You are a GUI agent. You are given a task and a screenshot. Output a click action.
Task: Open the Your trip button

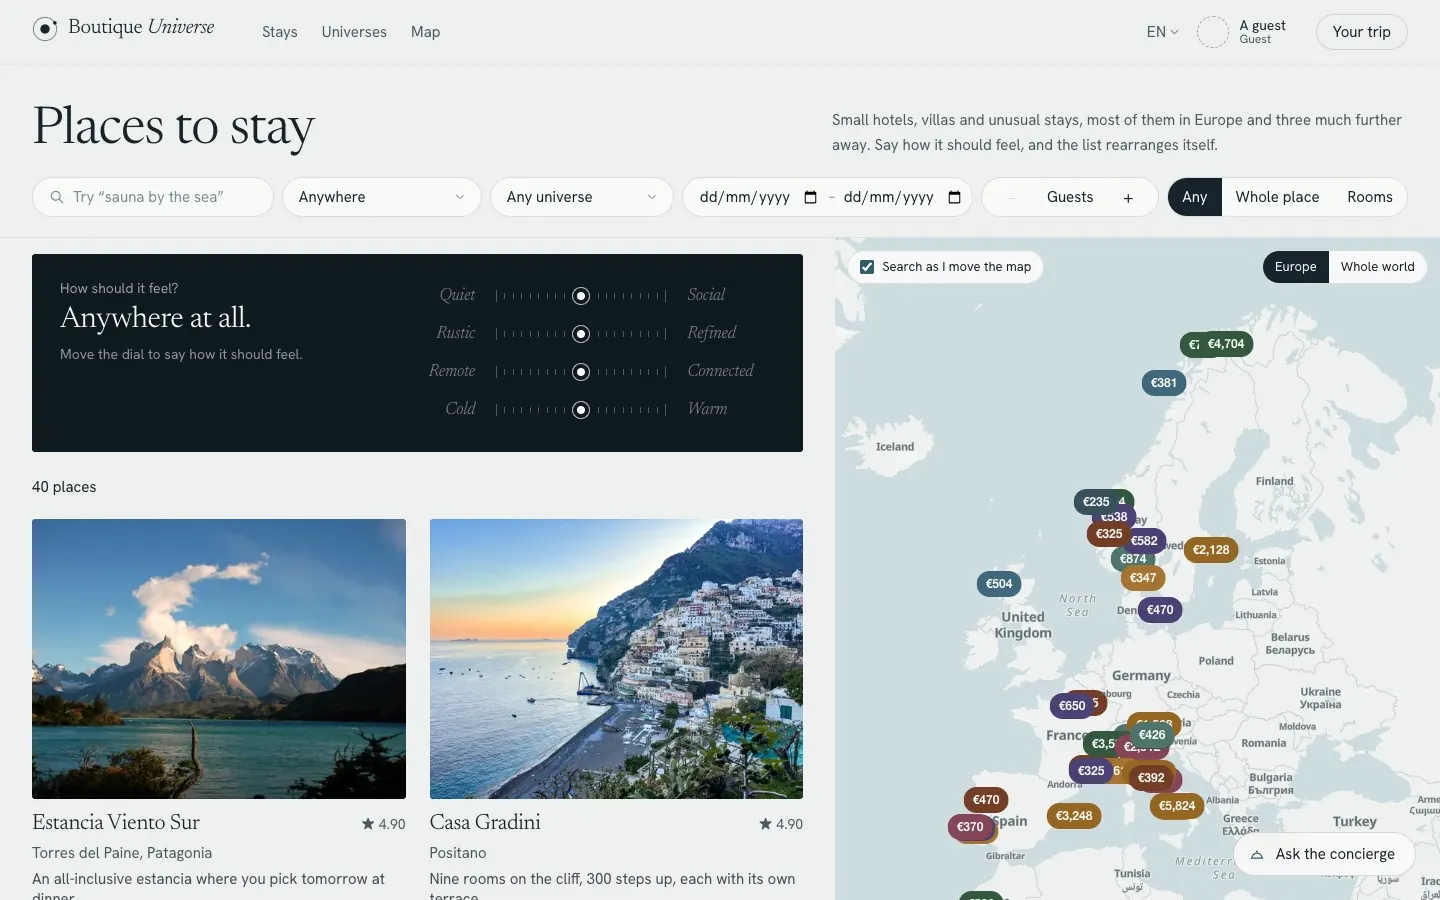(1361, 32)
